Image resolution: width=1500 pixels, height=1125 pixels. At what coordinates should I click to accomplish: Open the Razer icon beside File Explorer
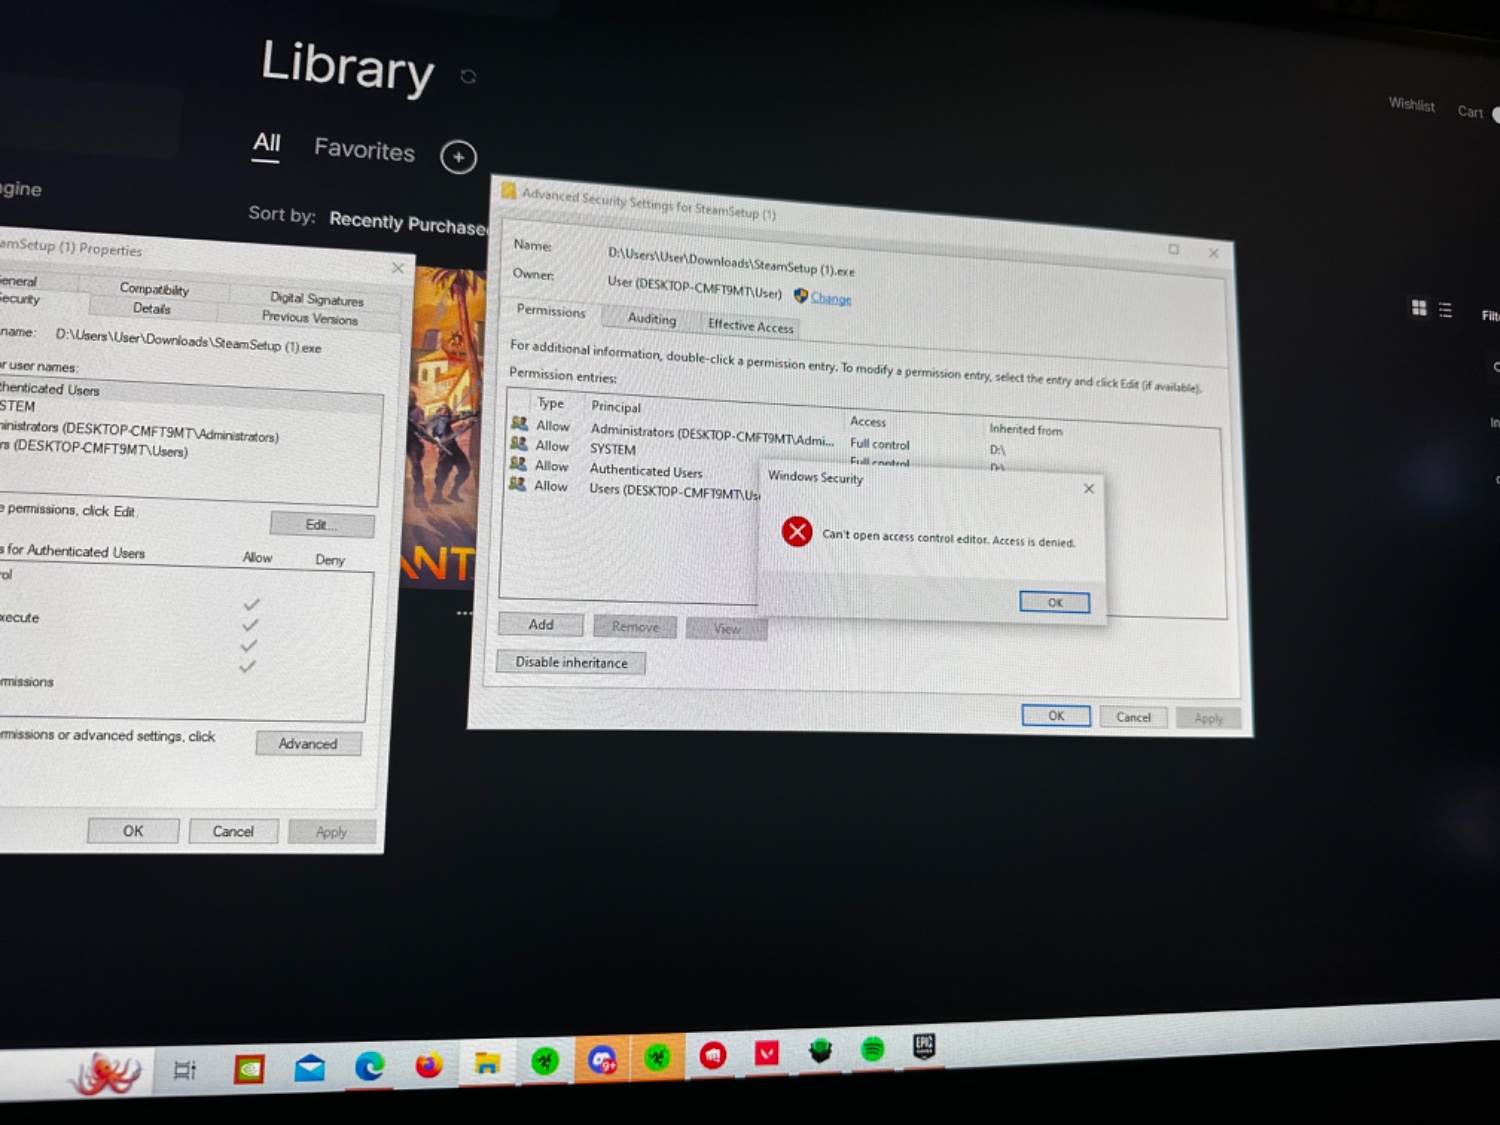point(545,1061)
